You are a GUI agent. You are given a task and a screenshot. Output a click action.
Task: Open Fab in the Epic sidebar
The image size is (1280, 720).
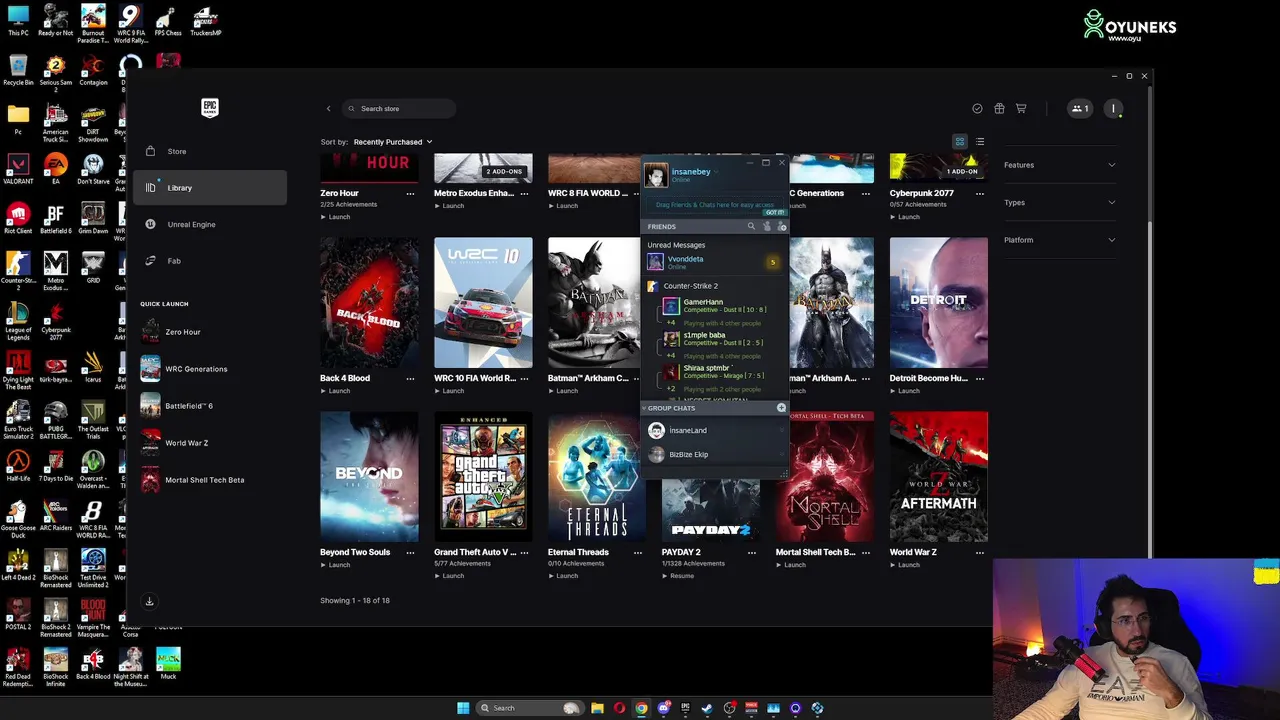coord(210,261)
